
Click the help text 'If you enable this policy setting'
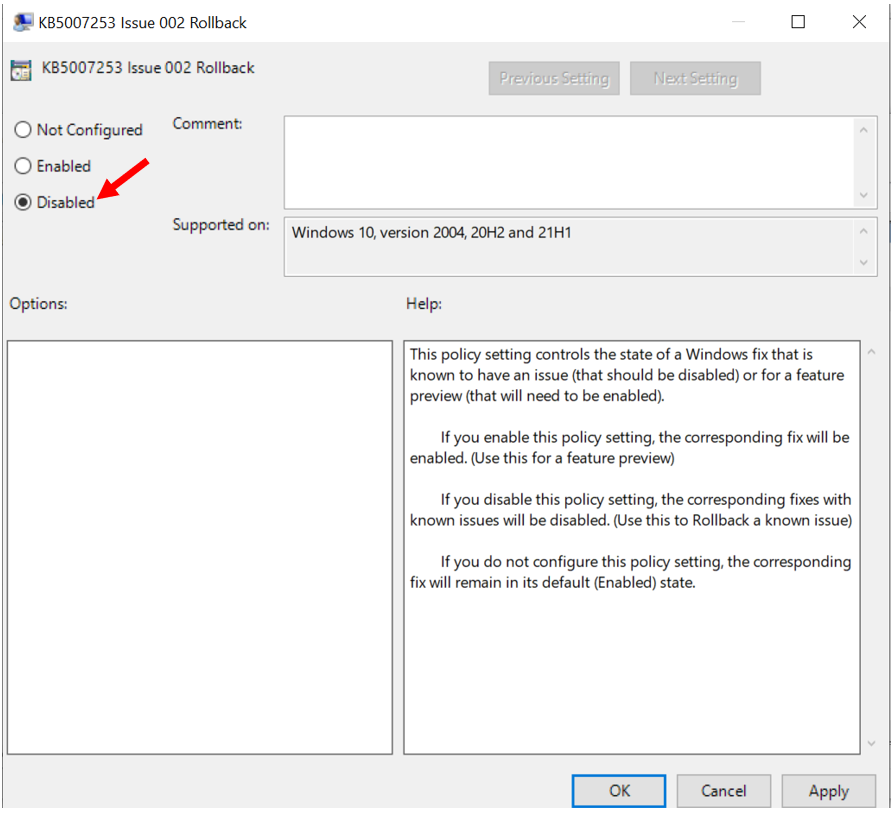pyautogui.click(x=547, y=437)
